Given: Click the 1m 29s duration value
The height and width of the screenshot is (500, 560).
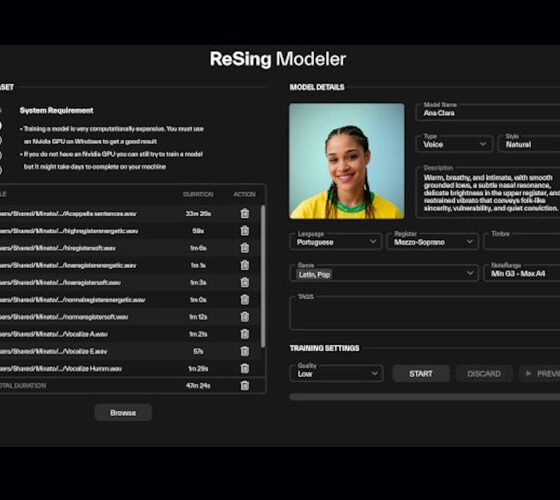Looking at the screenshot, I should (198, 368).
